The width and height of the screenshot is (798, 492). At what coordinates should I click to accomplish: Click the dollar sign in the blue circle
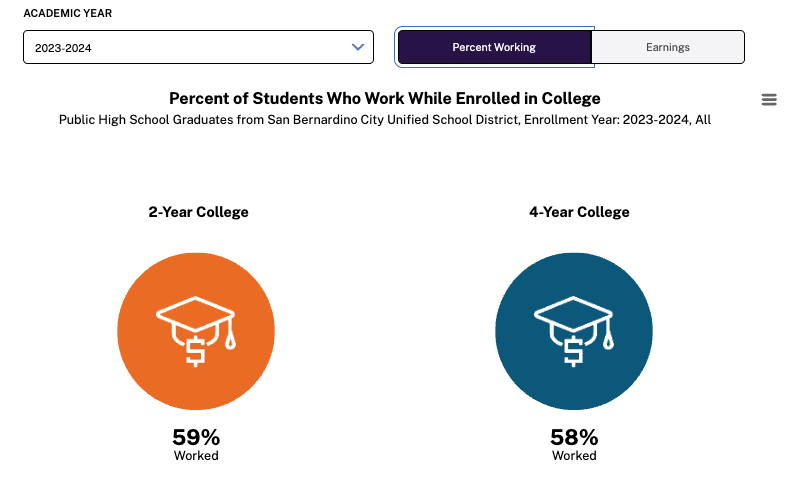tap(573, 351)
